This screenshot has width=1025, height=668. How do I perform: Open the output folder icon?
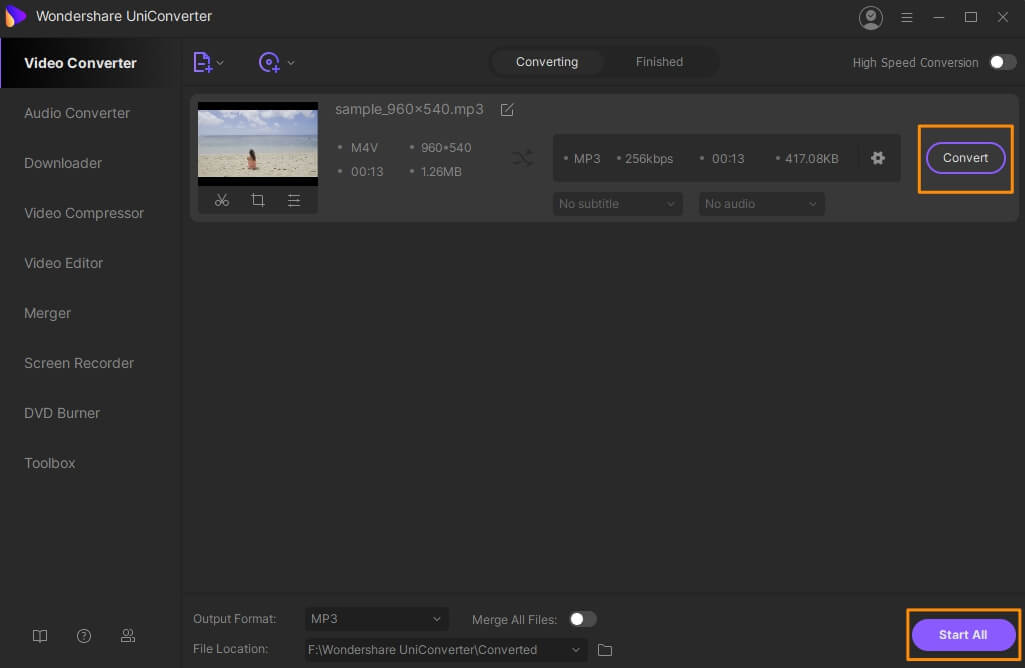[x=605, y=650]
